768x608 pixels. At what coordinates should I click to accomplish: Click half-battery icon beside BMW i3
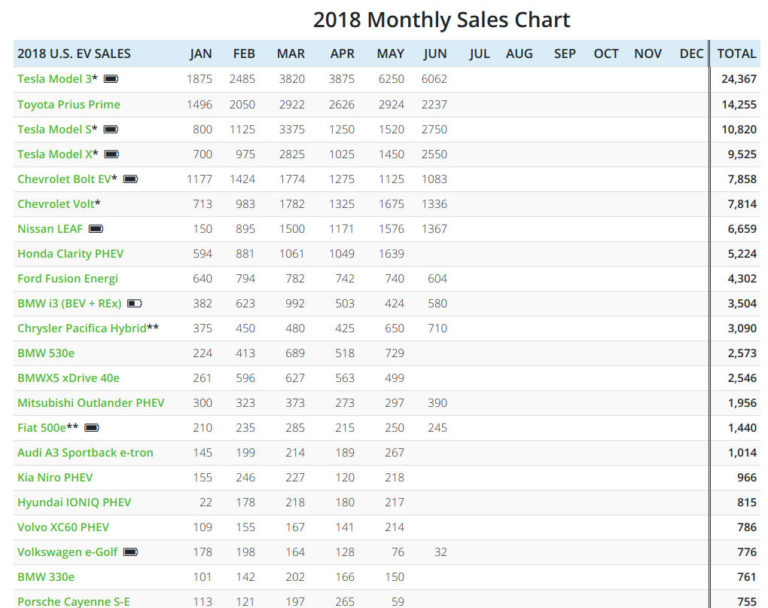click(x=135, y=304)
